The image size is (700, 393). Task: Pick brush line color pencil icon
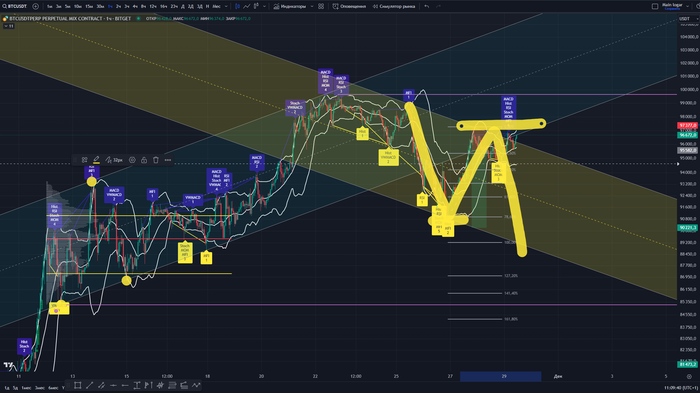[96, 160]
